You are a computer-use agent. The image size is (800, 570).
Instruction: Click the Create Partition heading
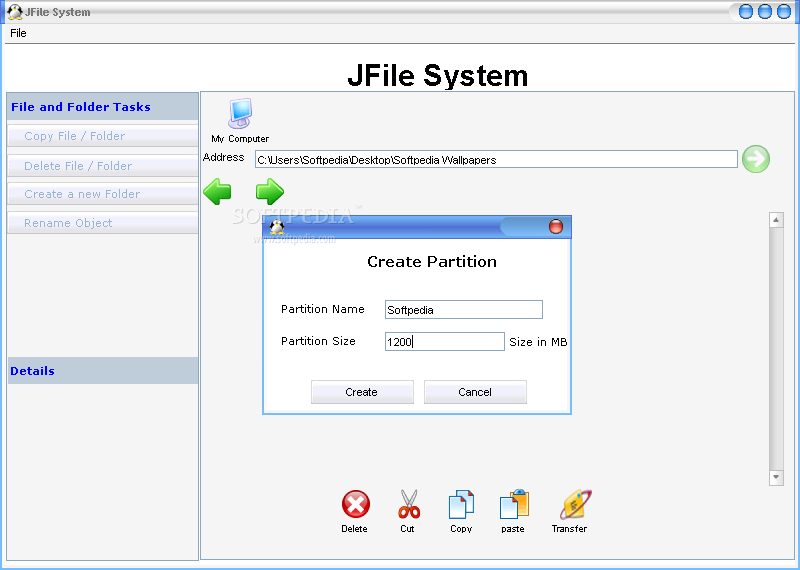[432, 261]
